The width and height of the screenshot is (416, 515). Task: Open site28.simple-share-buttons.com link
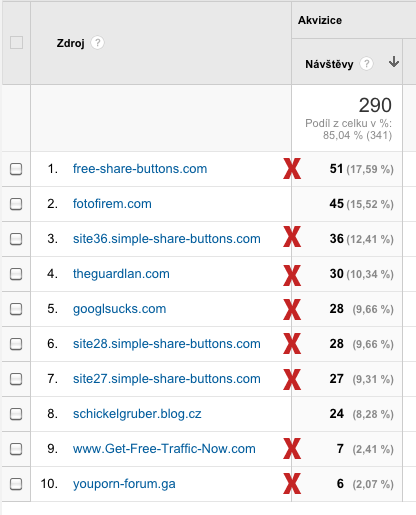pyautogui.click(x=167, y=344)
